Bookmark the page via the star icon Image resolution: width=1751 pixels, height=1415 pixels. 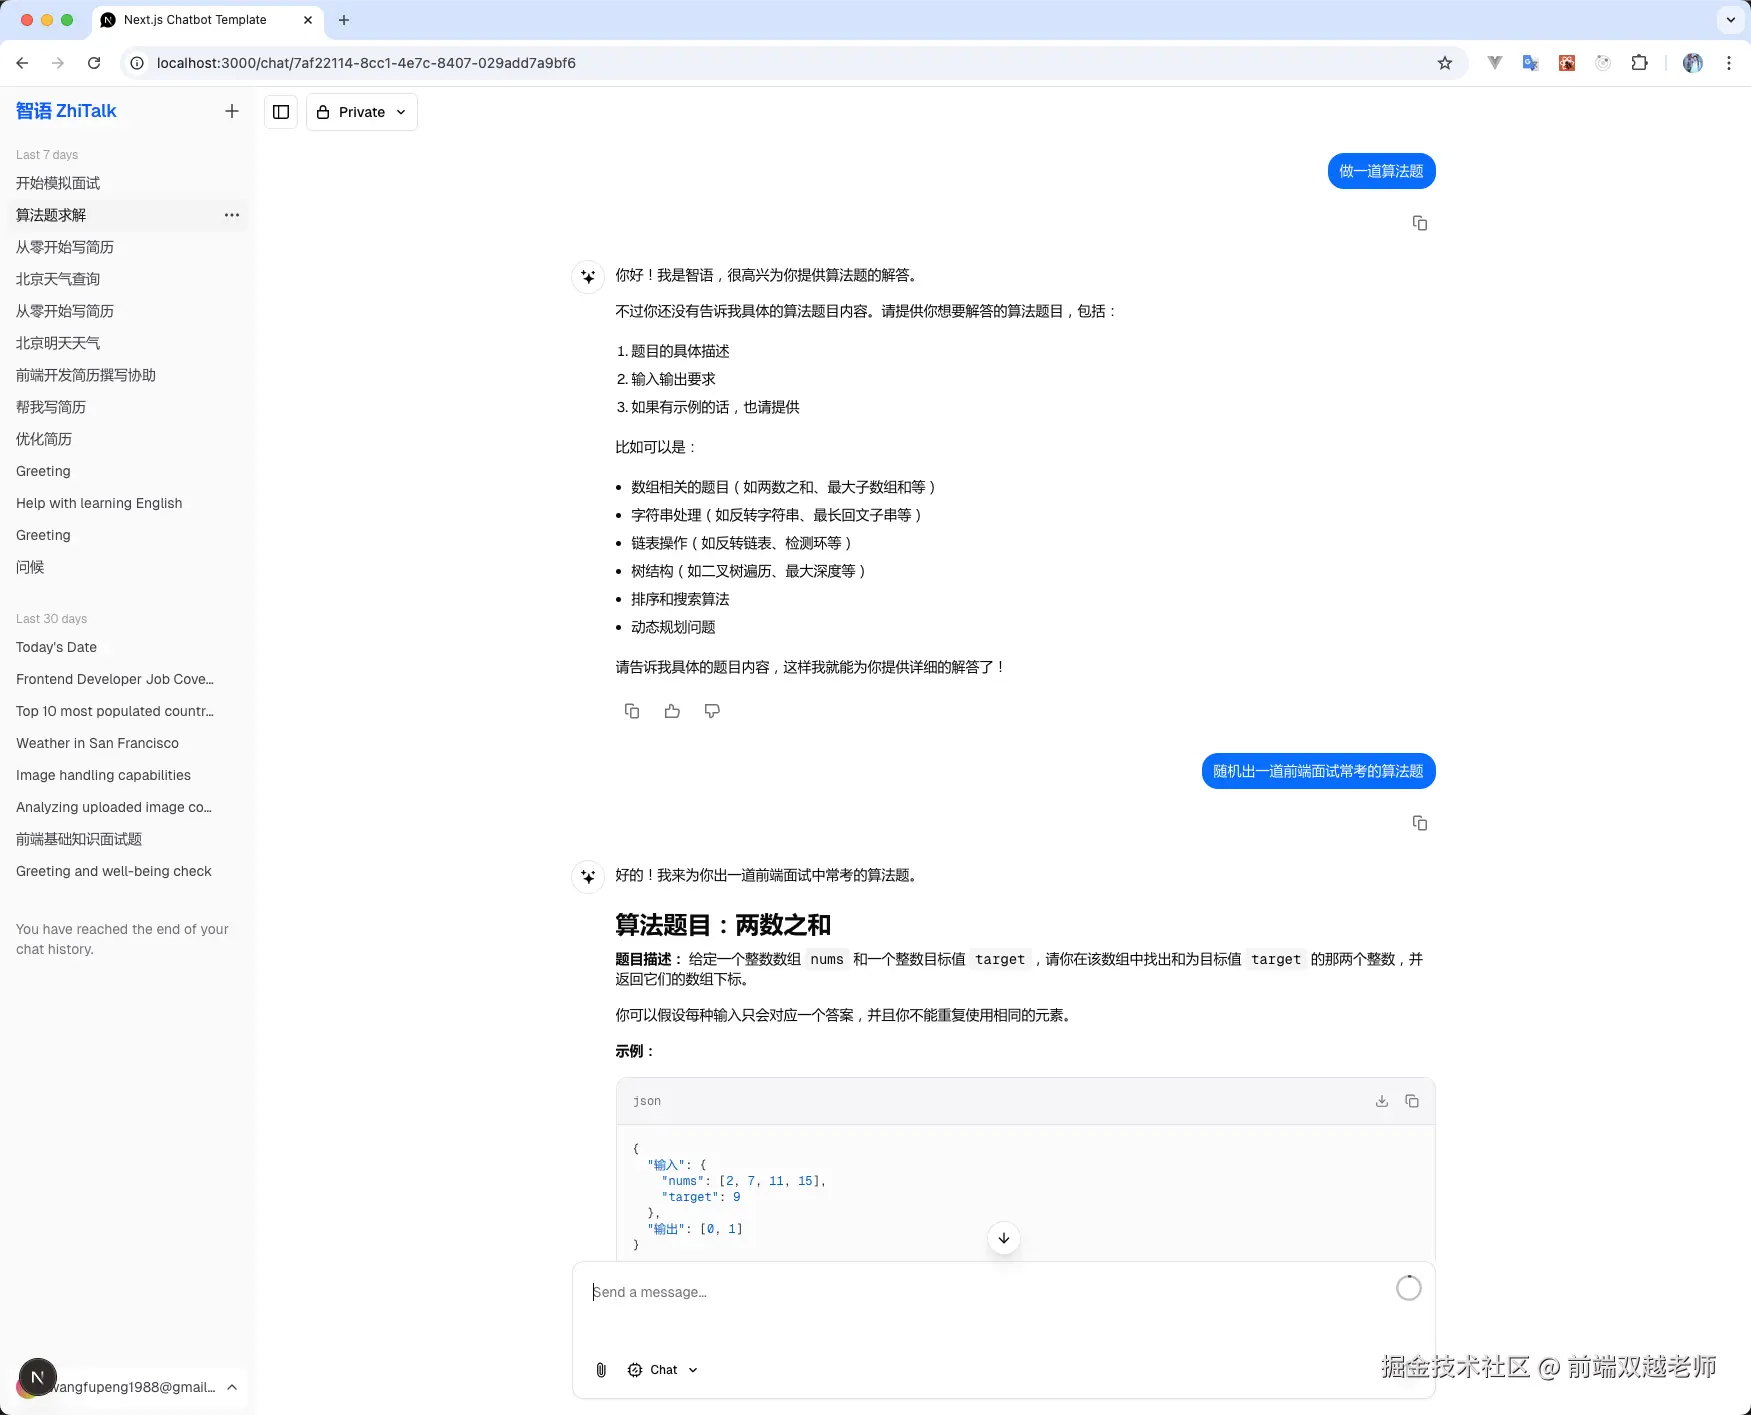coord(1444,62)
